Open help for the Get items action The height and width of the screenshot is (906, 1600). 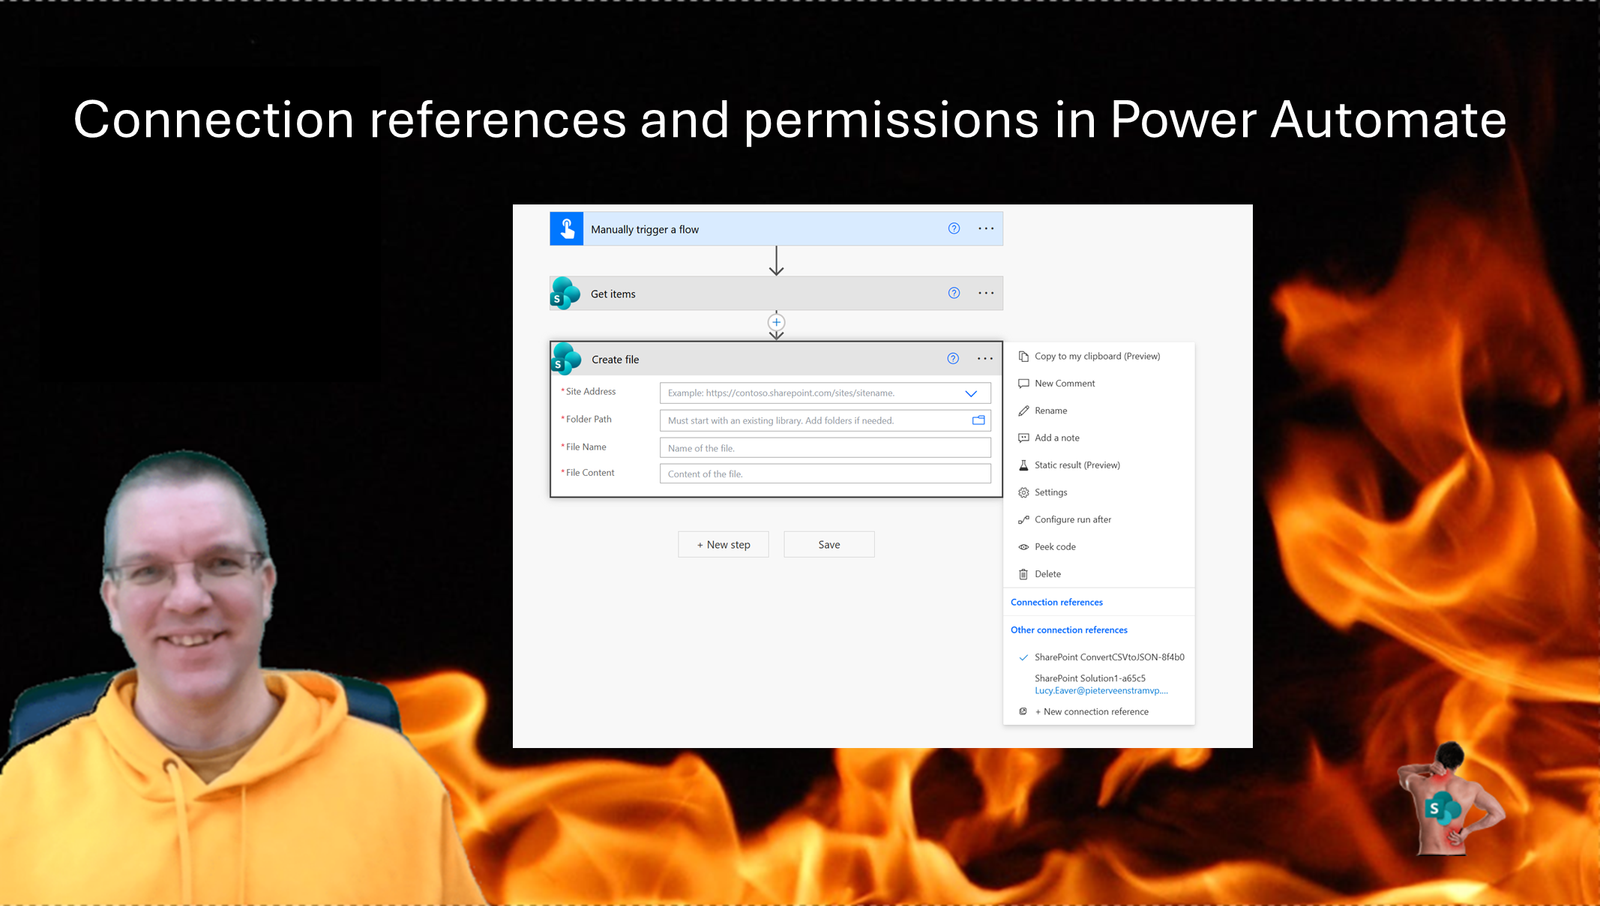click(954, 293)
